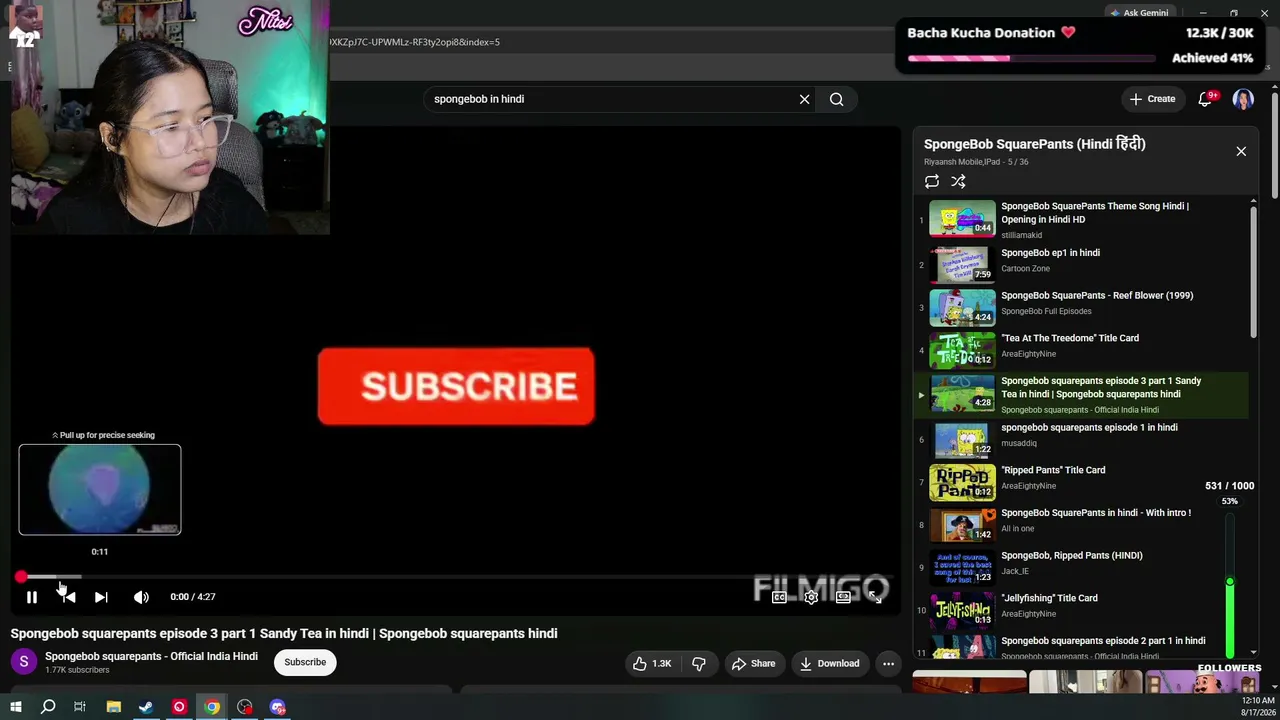Screen dimensions: 1280x720
Task: Visit 'Spongebob squarepants - Official India Hindi' channel name
Action: tap(151, 656)
